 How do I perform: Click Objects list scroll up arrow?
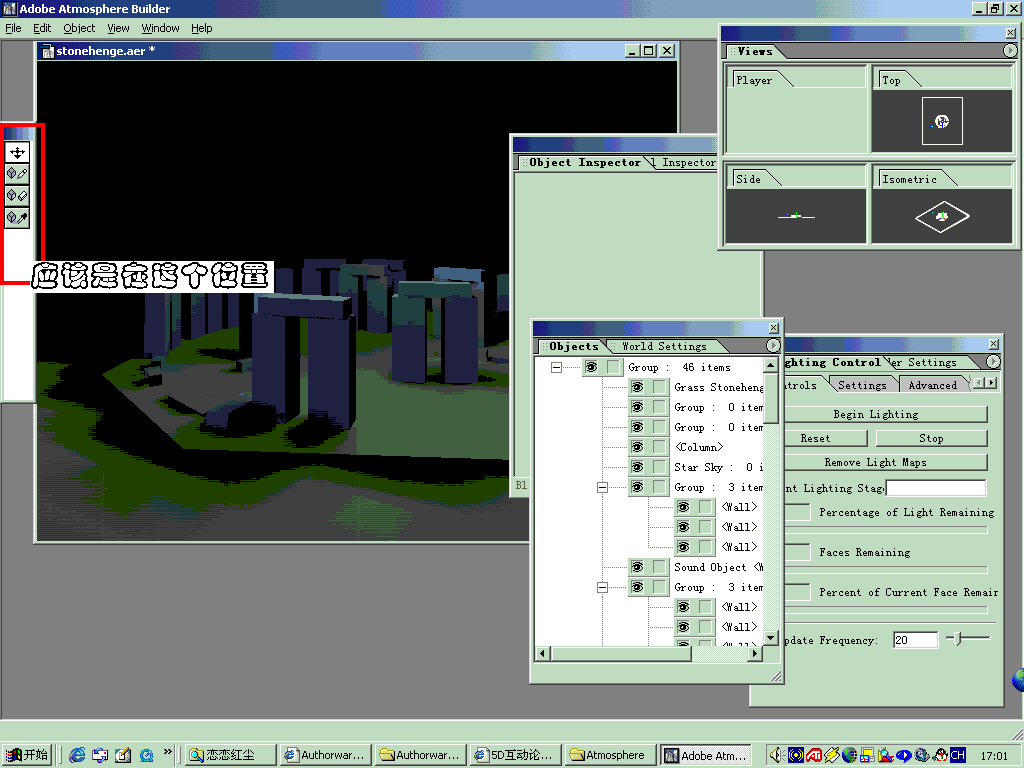771,364
